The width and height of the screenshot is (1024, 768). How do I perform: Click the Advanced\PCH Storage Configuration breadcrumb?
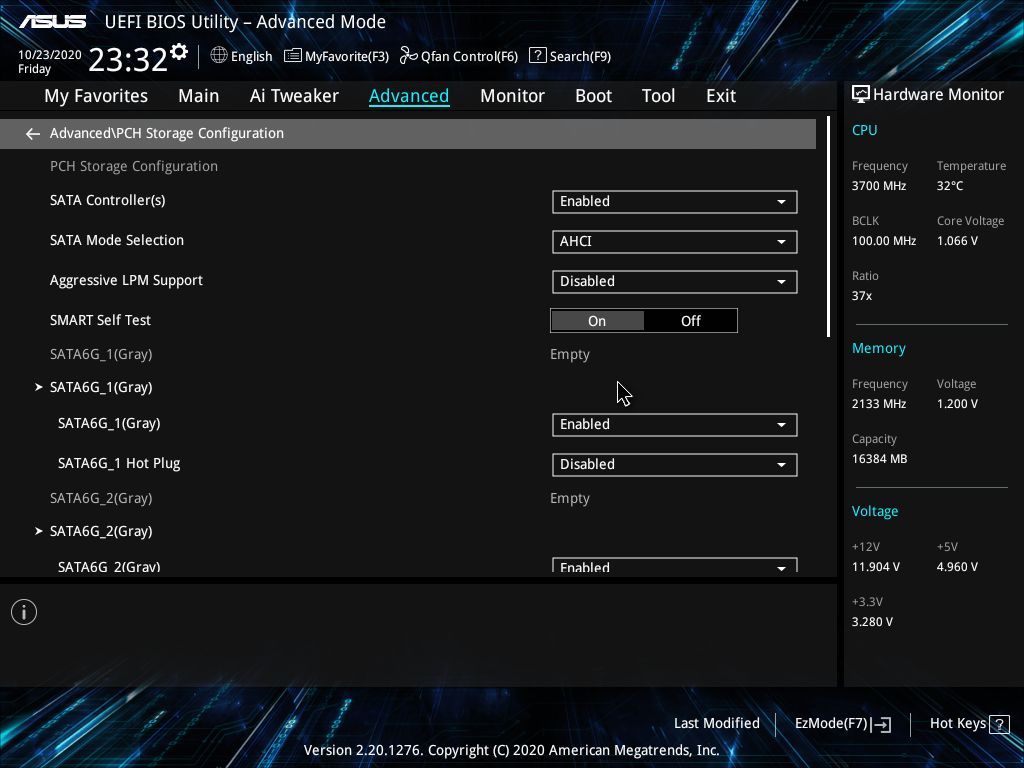[x=167, y=133]
